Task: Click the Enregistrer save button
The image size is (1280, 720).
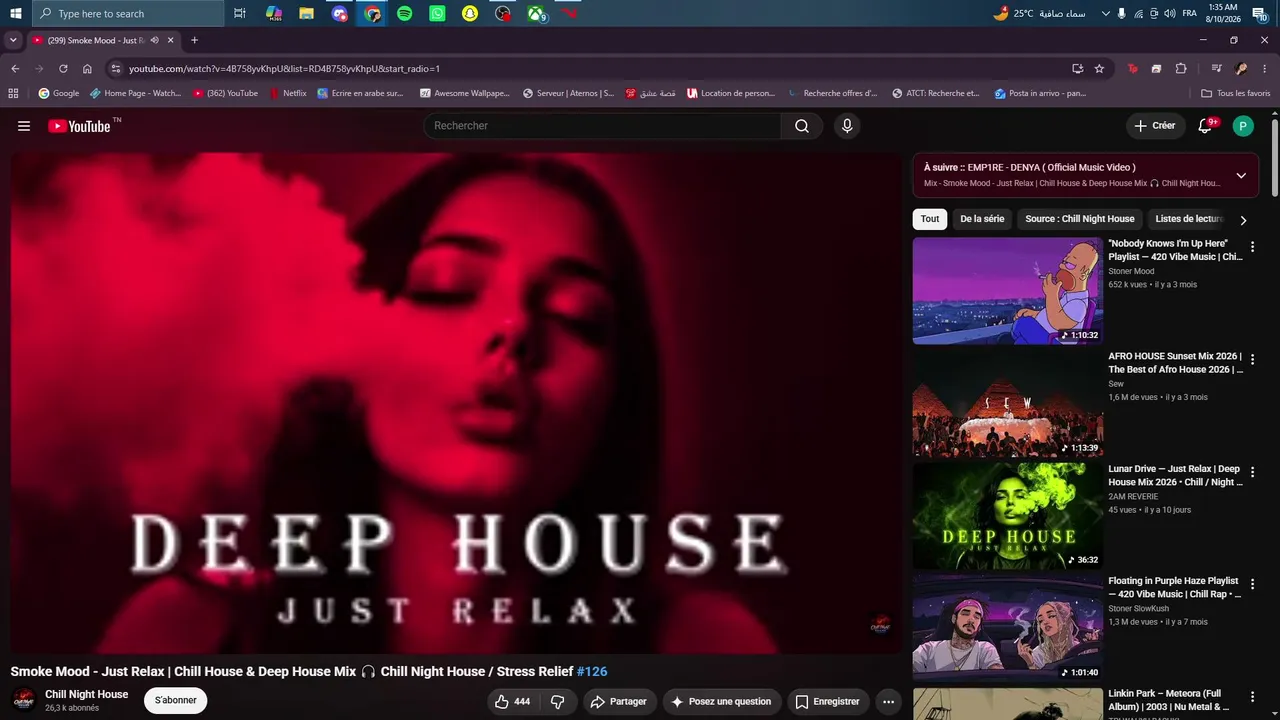Action: pyautogui.click(x=828, y=702)
